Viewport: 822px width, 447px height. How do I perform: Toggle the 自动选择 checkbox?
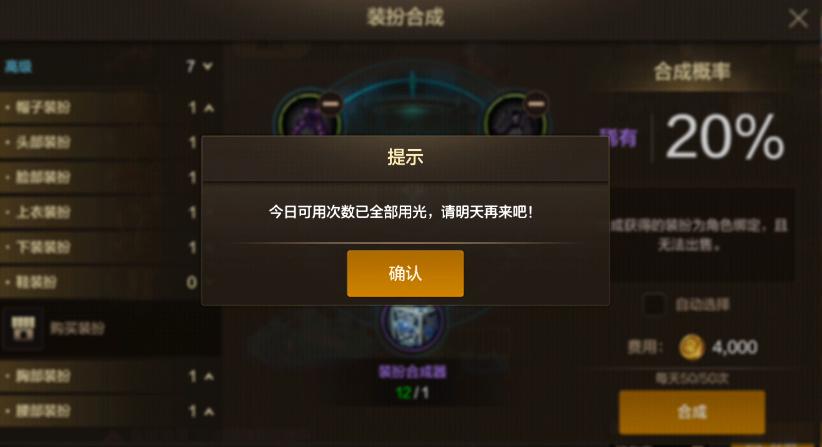[x=654, y=304]
